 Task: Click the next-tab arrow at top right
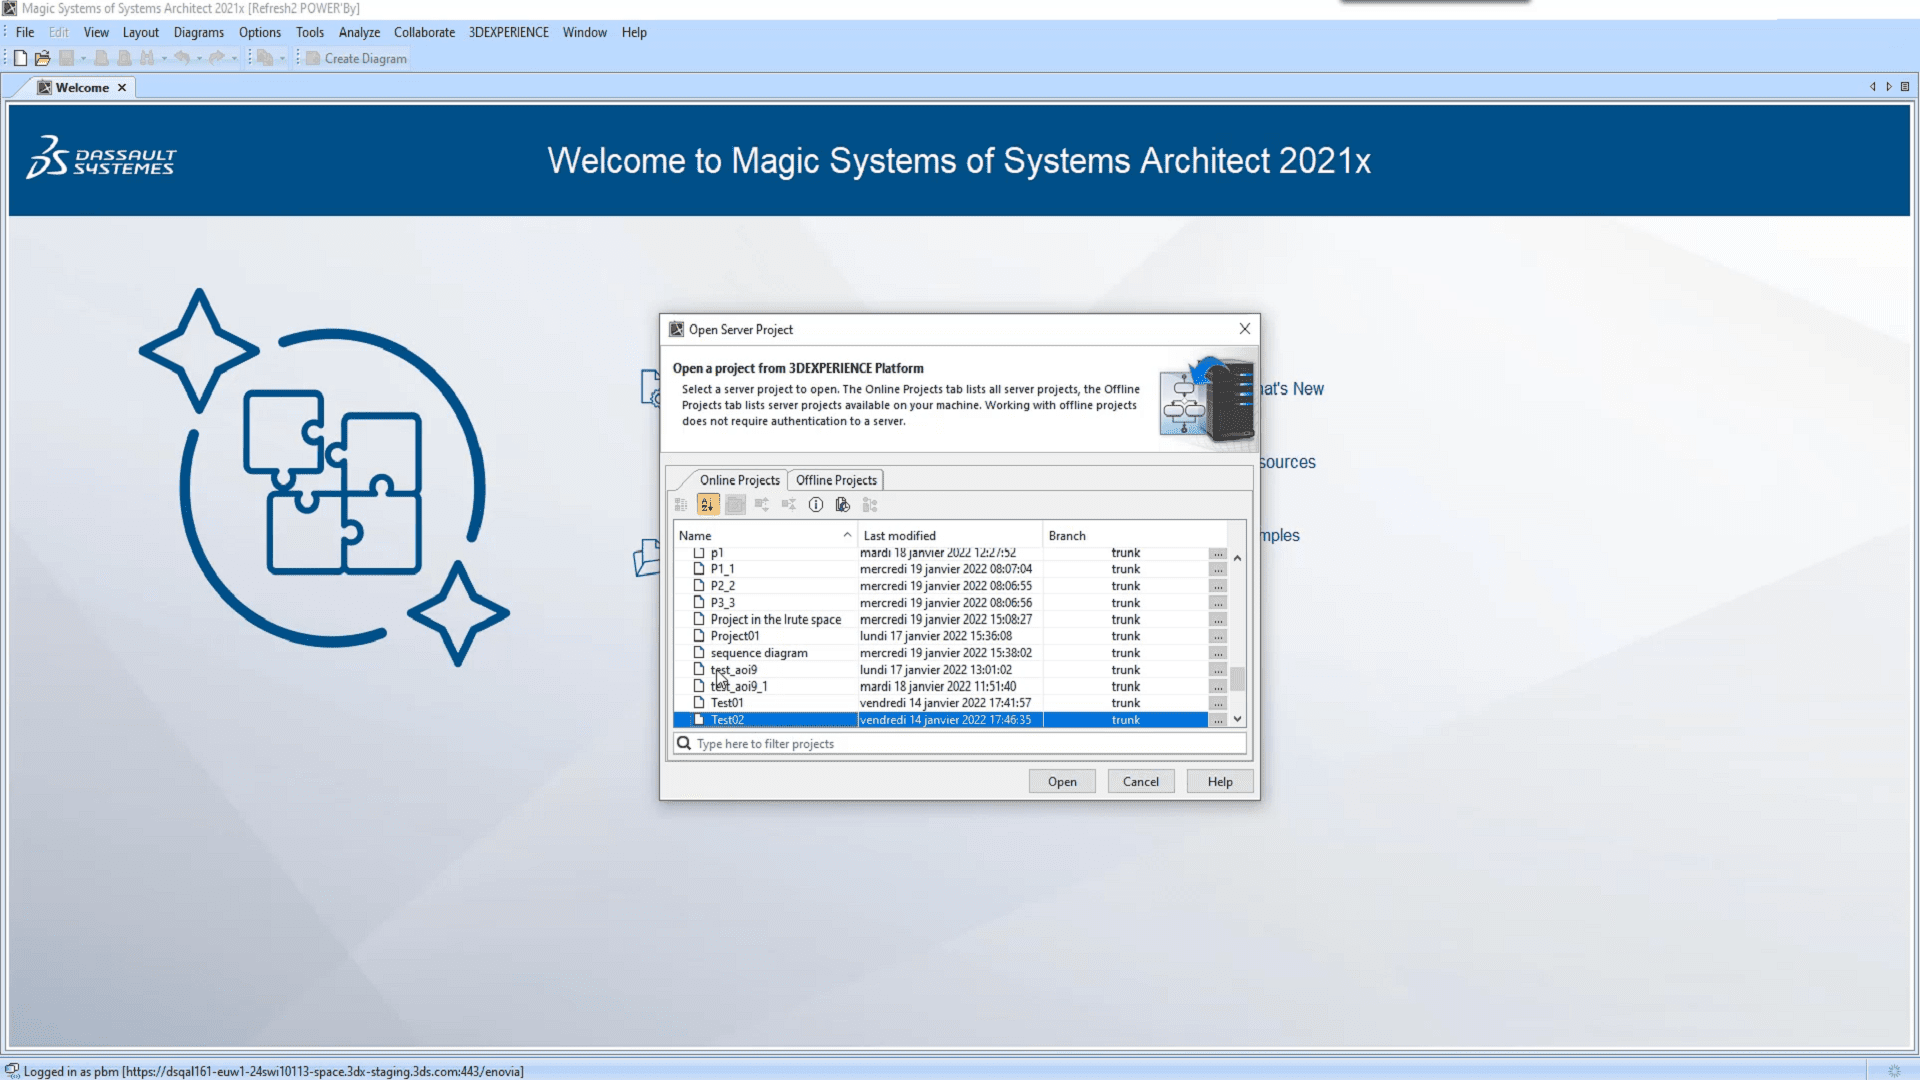pyautogui.click(x=1888, y=87)
